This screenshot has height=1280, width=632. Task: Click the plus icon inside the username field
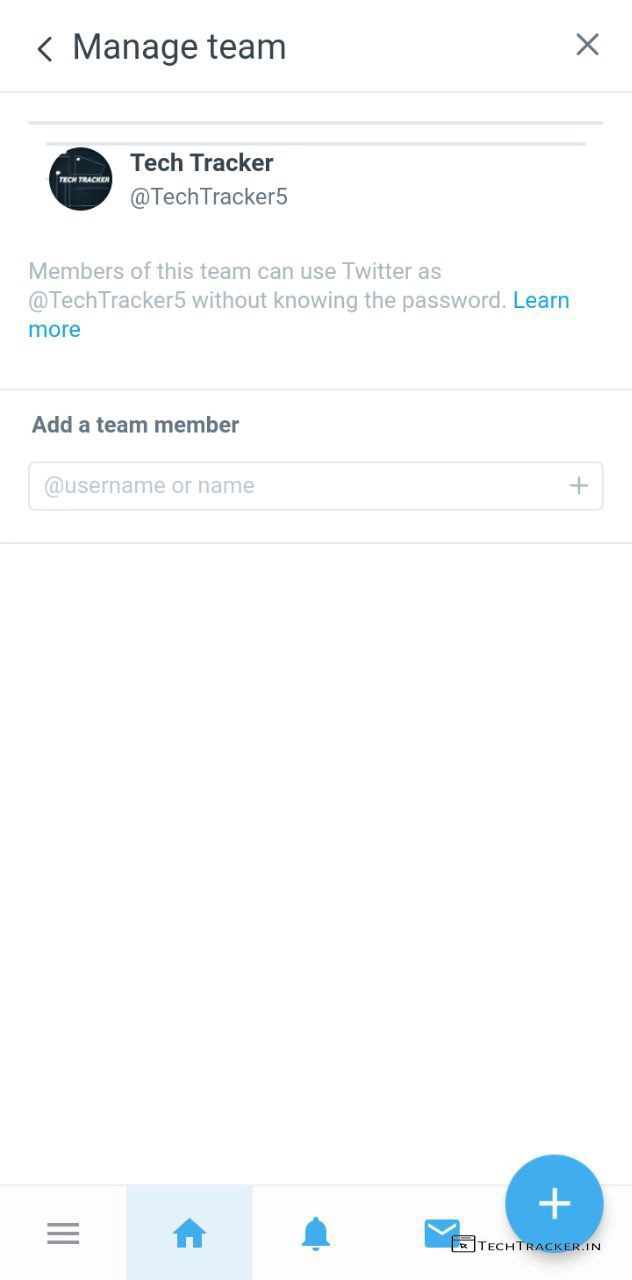point(578,486)
